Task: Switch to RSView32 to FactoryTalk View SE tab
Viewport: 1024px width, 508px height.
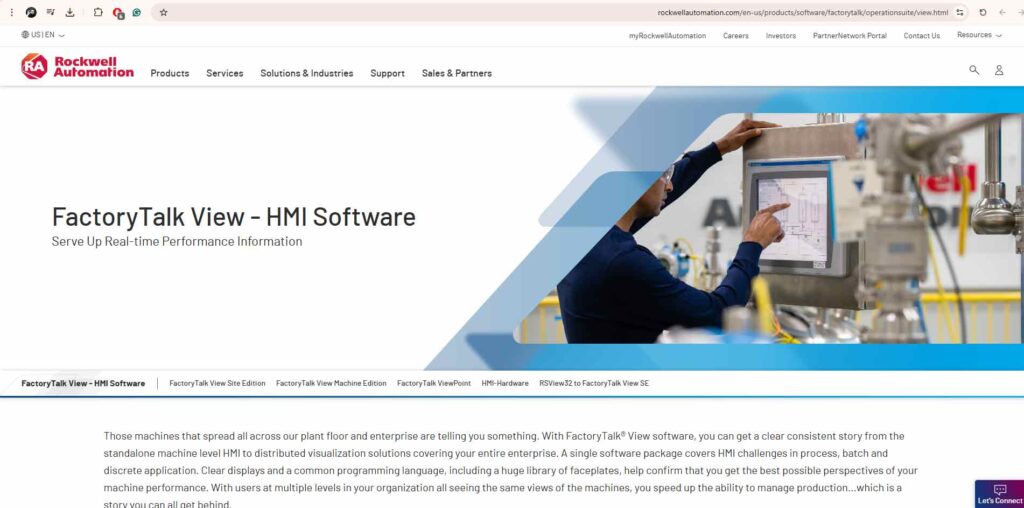Action: [594, 383]
